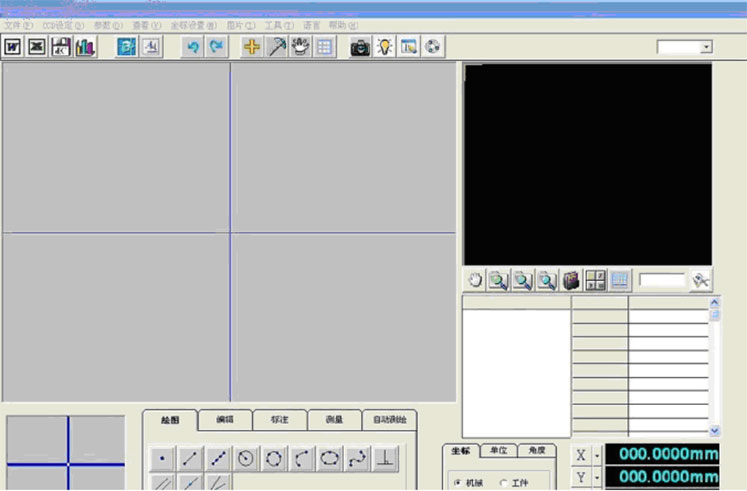The width and height of the screenshot is (747, 491).
Task: Click the Excel export toolbar icon
Action: tap(37, 47)
